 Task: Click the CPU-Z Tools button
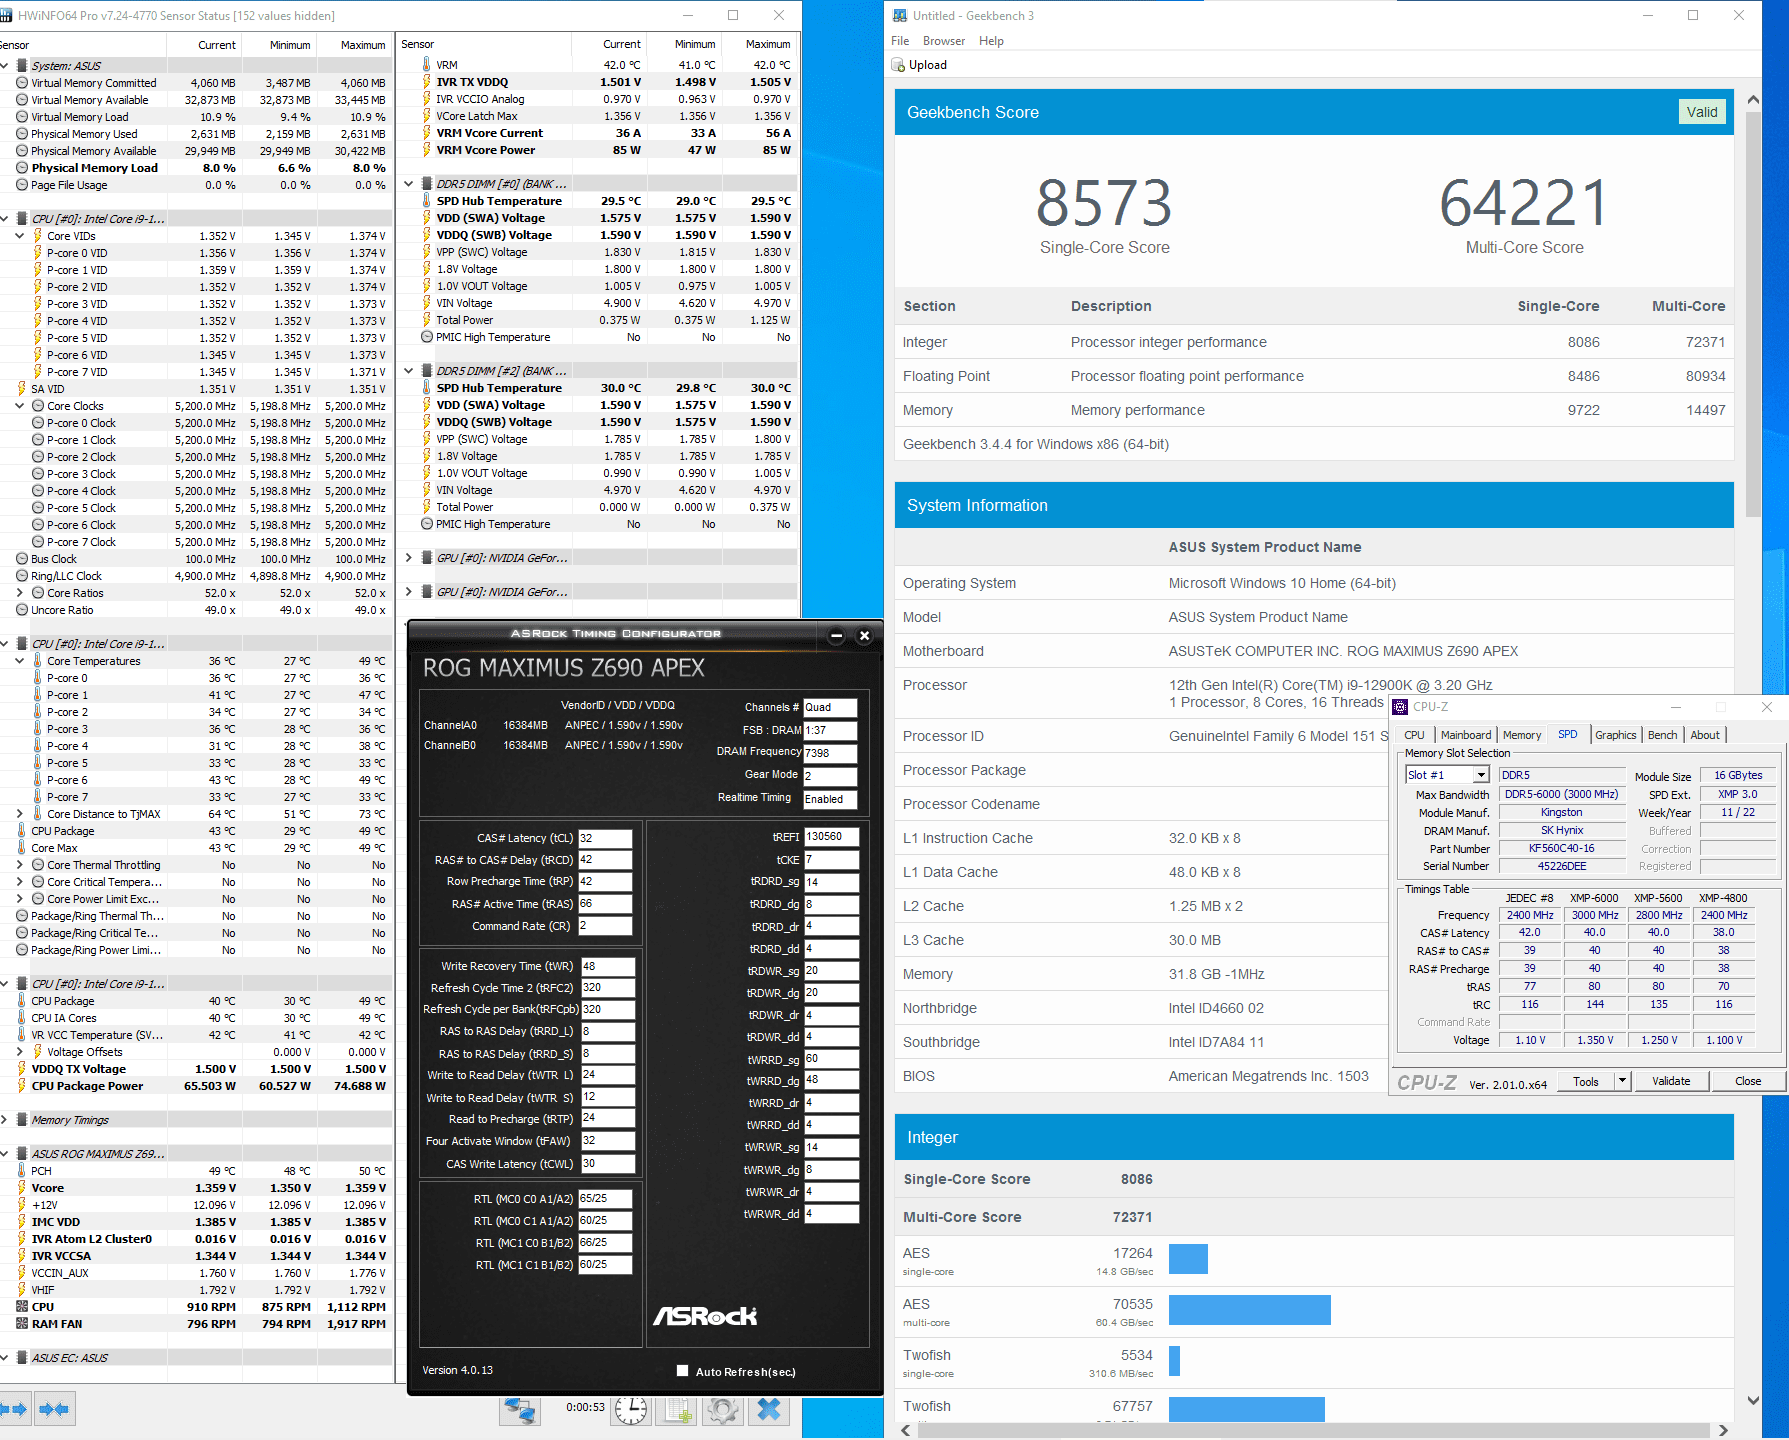(1586, 1081)
